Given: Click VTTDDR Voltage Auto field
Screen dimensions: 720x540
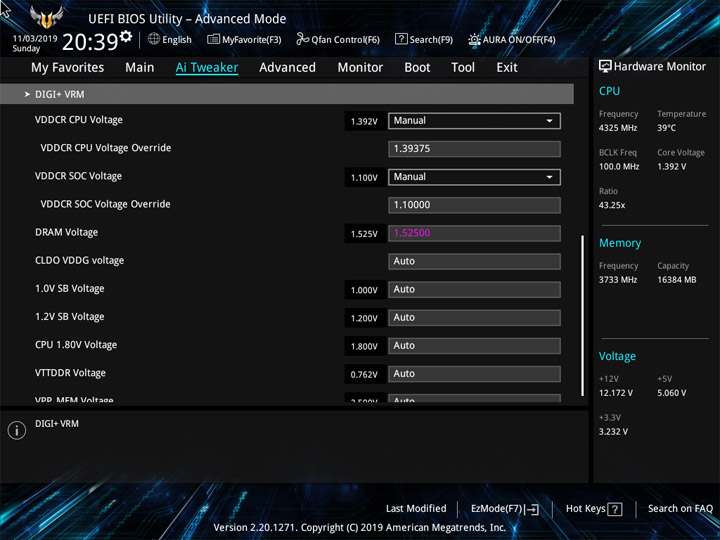Looking at the screenshot, I should coord(474,374).
